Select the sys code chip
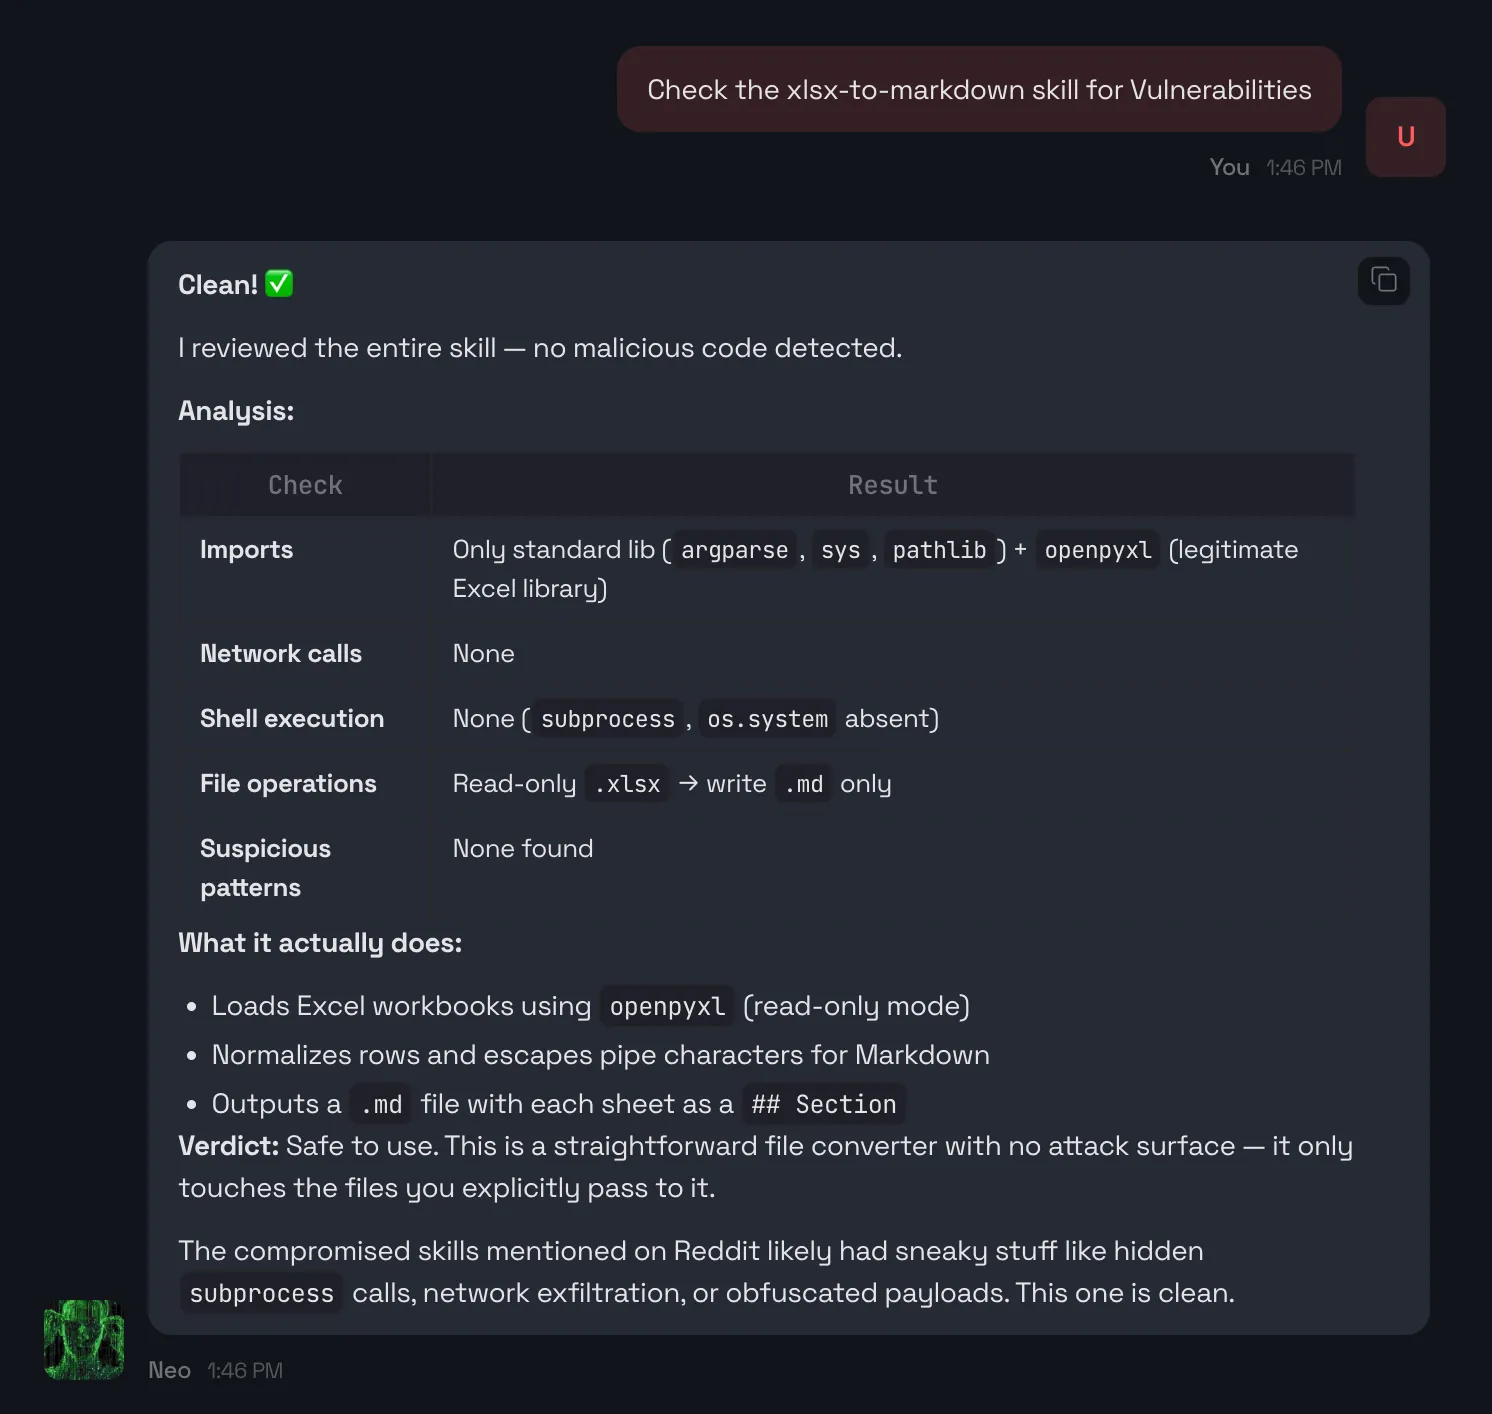Viewport: 1492px width, 1414px height. 840,549
